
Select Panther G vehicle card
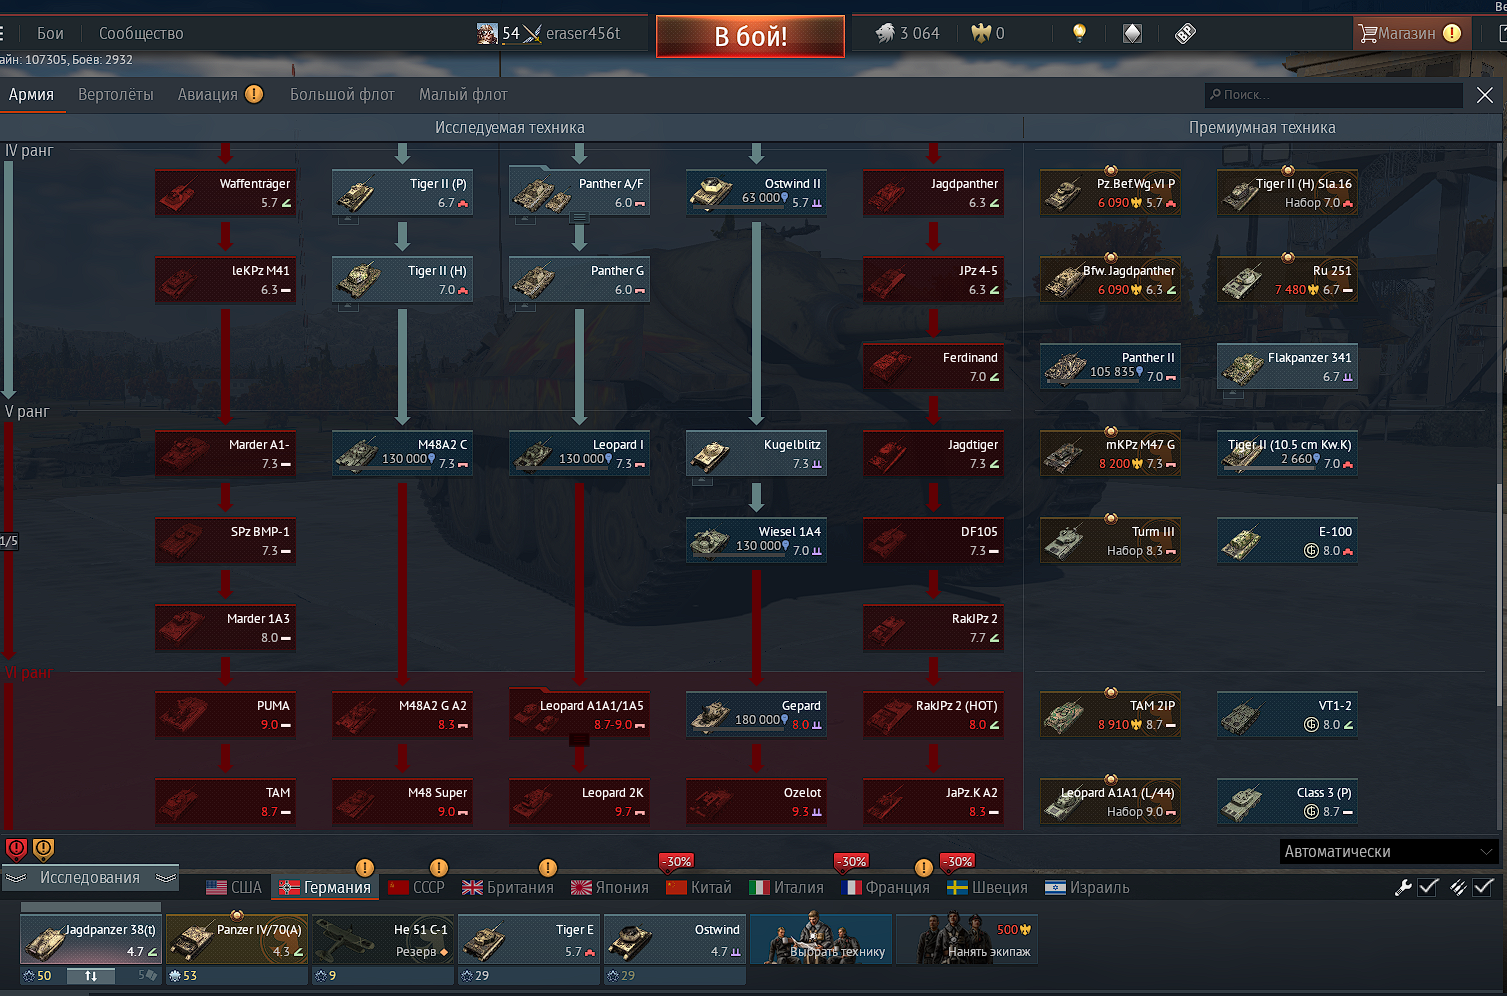(579, 279)
